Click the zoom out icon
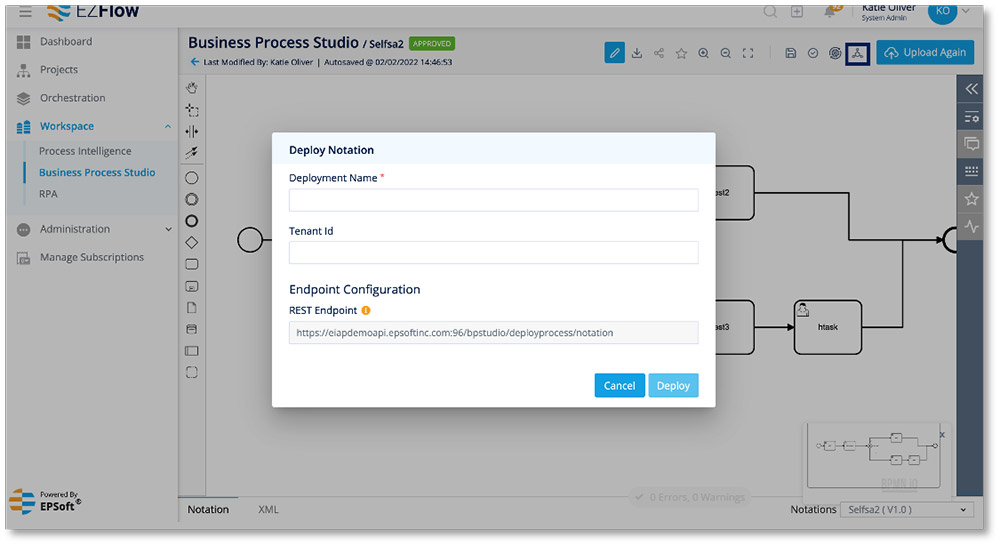 (x=726, y=53)
